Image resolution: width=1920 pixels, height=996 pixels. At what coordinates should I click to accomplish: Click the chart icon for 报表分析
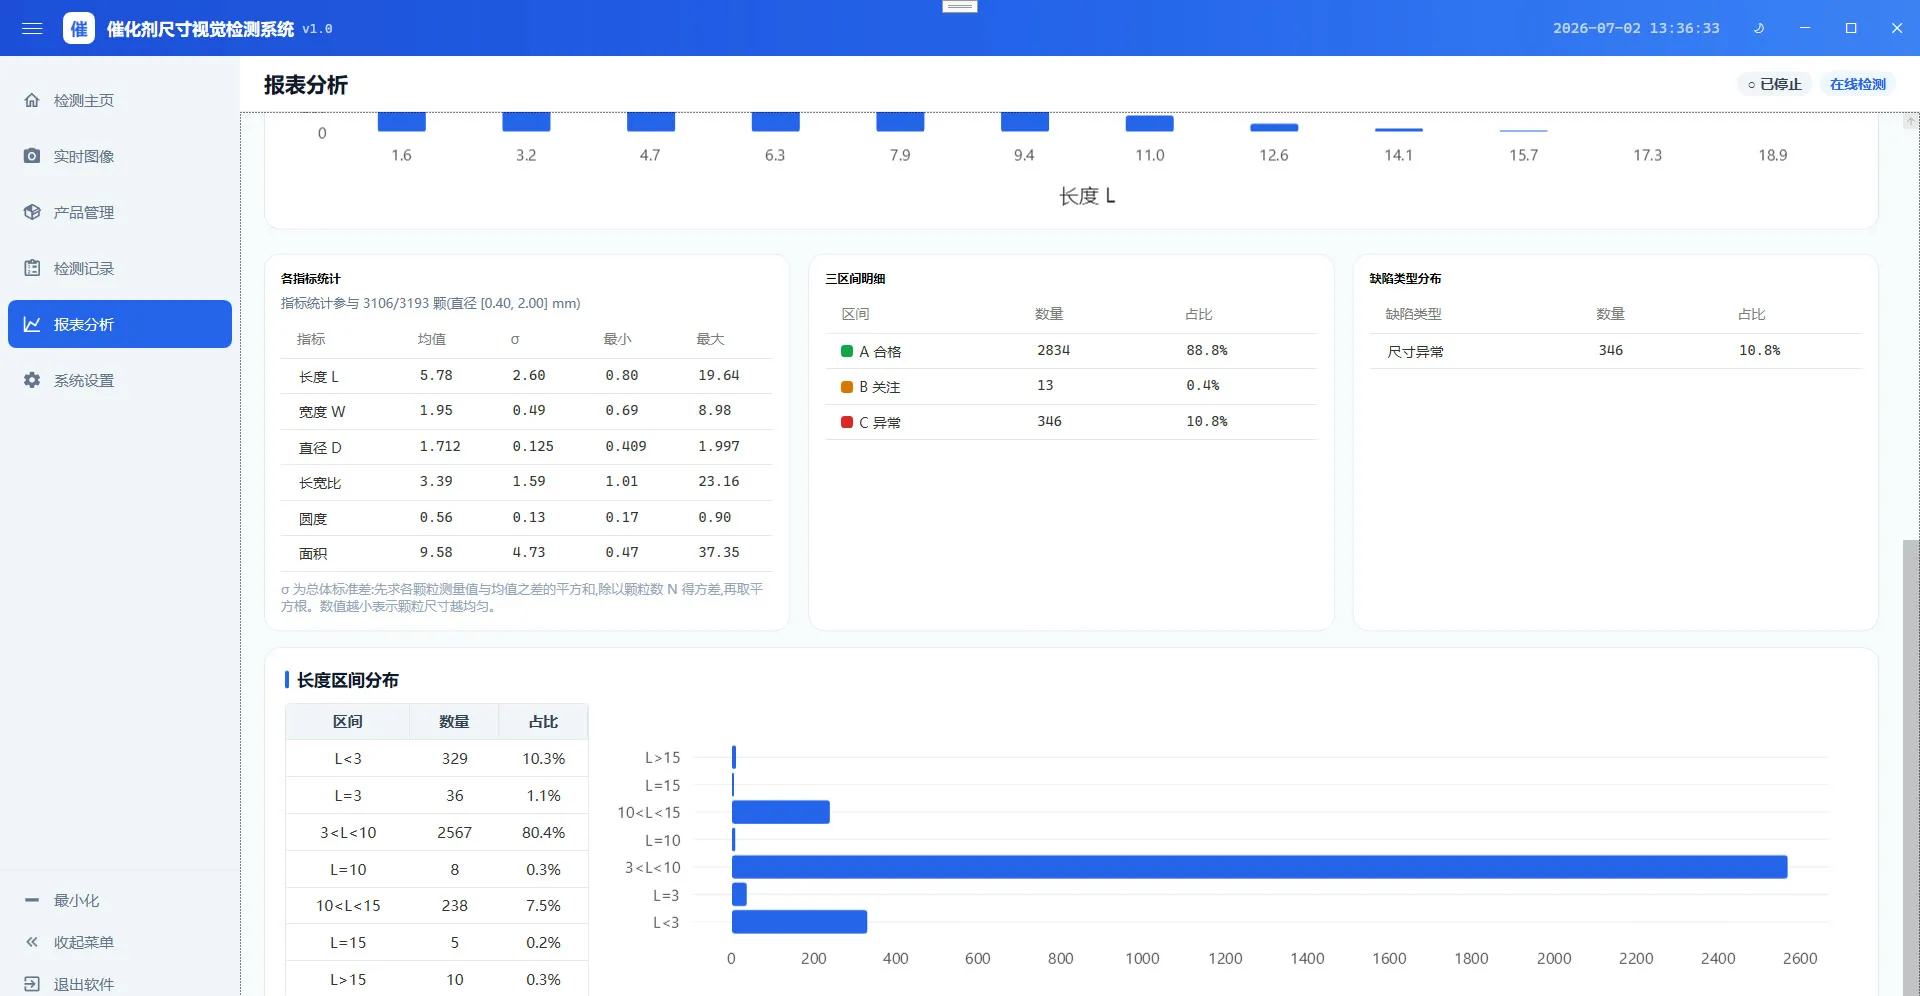(32, 324)
